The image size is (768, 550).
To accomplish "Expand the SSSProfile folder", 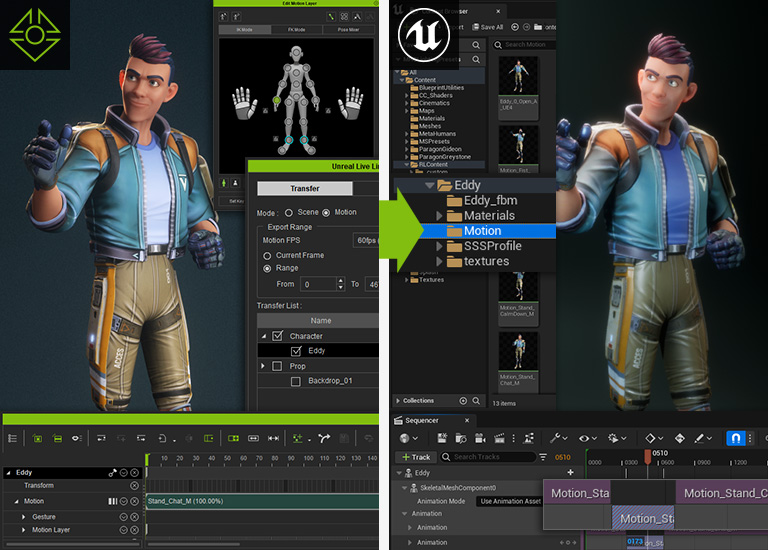I will point(439,246).
